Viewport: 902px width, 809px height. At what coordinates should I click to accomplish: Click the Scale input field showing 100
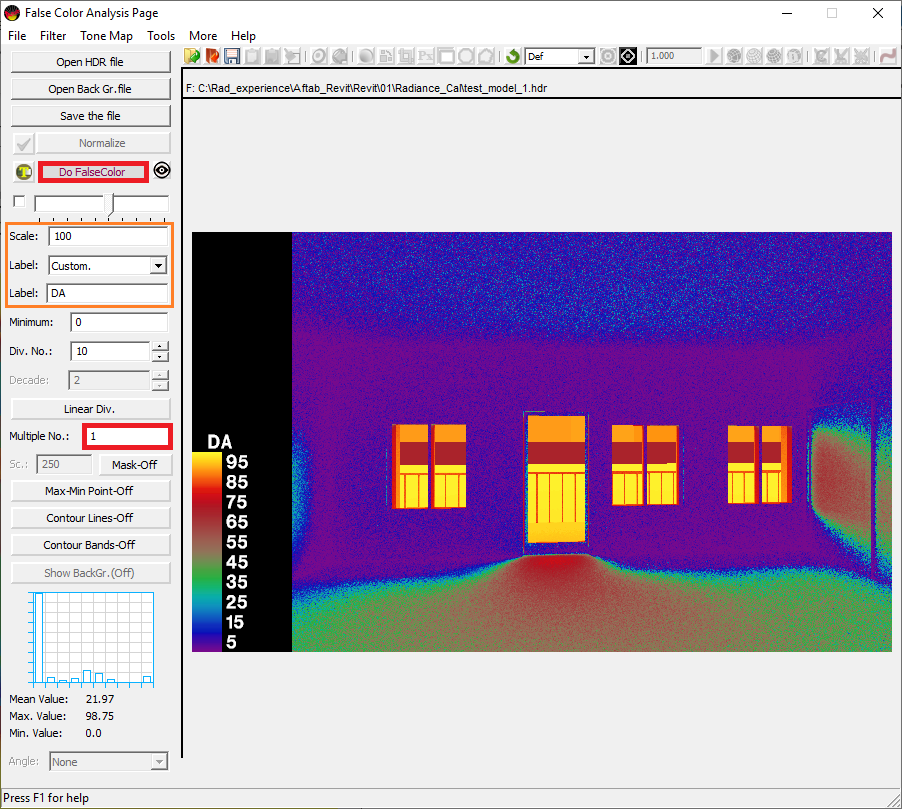108,236
